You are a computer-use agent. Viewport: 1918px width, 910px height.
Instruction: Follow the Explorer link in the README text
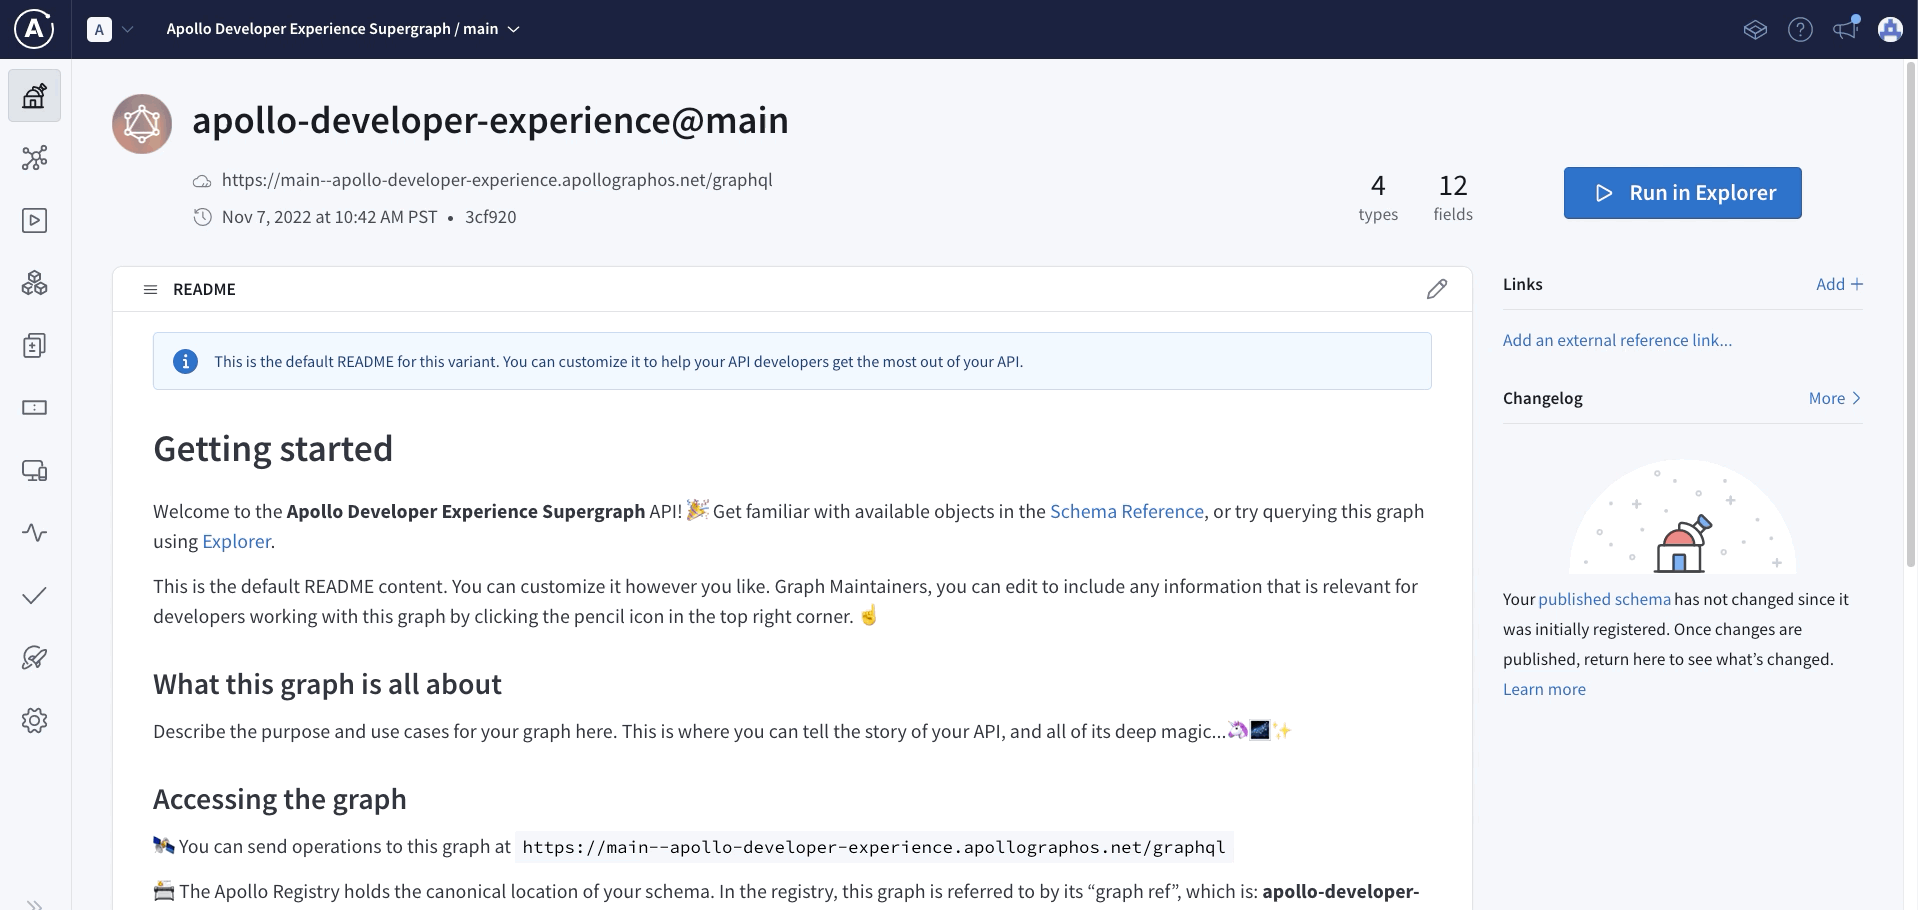[236, 541]
